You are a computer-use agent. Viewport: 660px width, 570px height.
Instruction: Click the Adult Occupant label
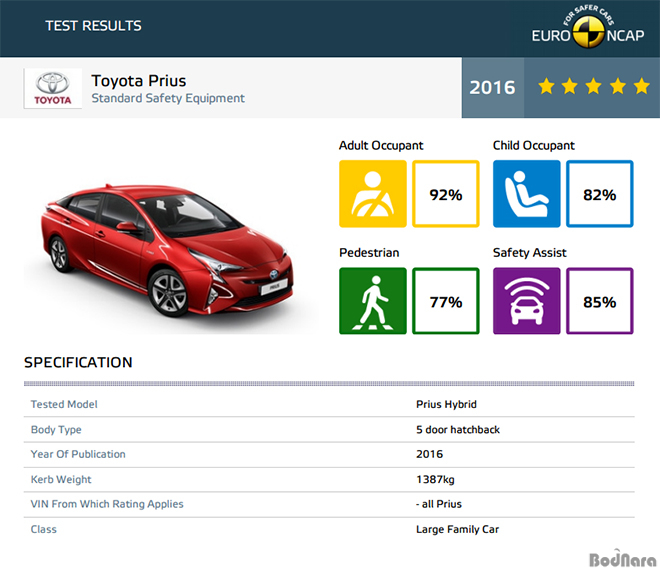pos(381,145)
